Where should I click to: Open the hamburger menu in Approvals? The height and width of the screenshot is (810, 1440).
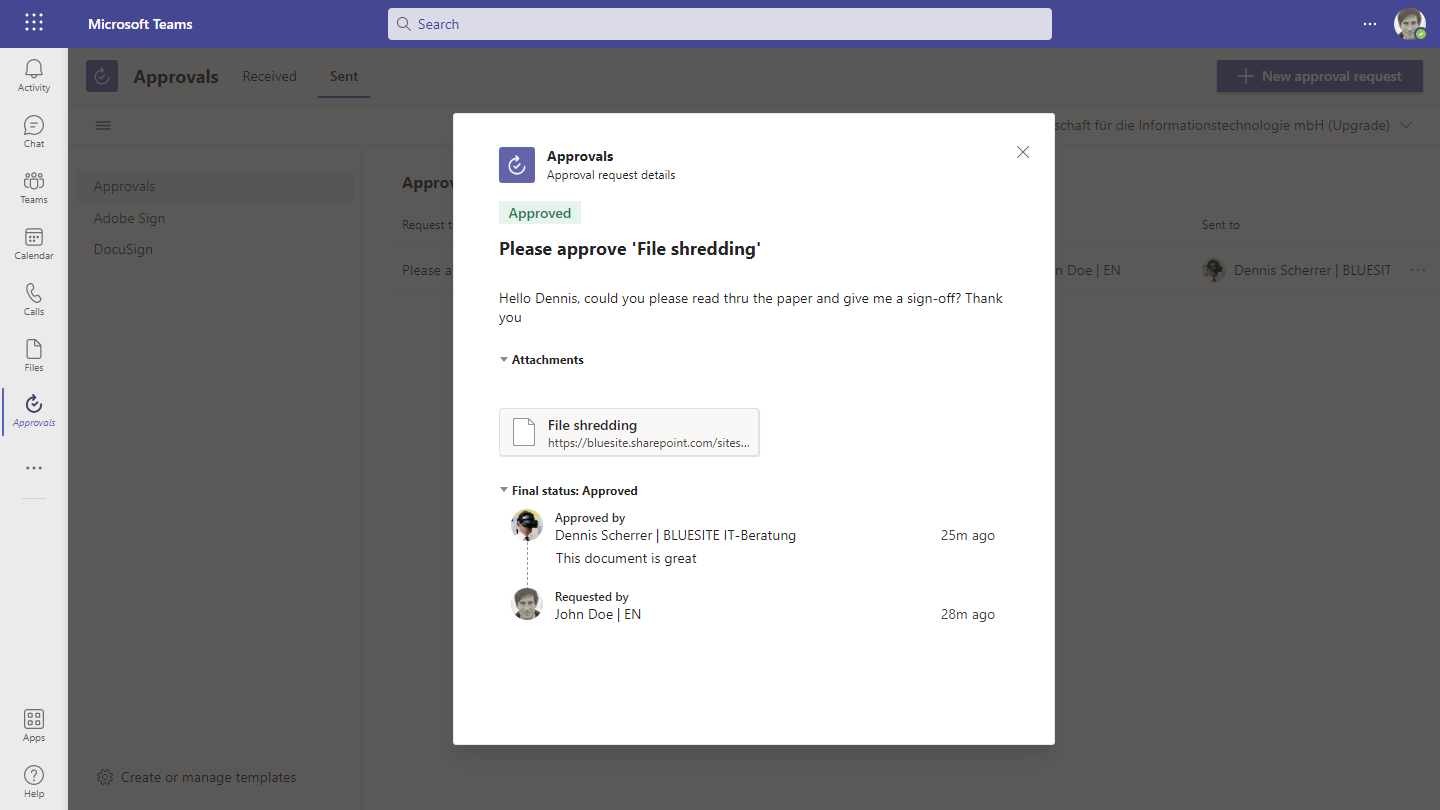102,125
